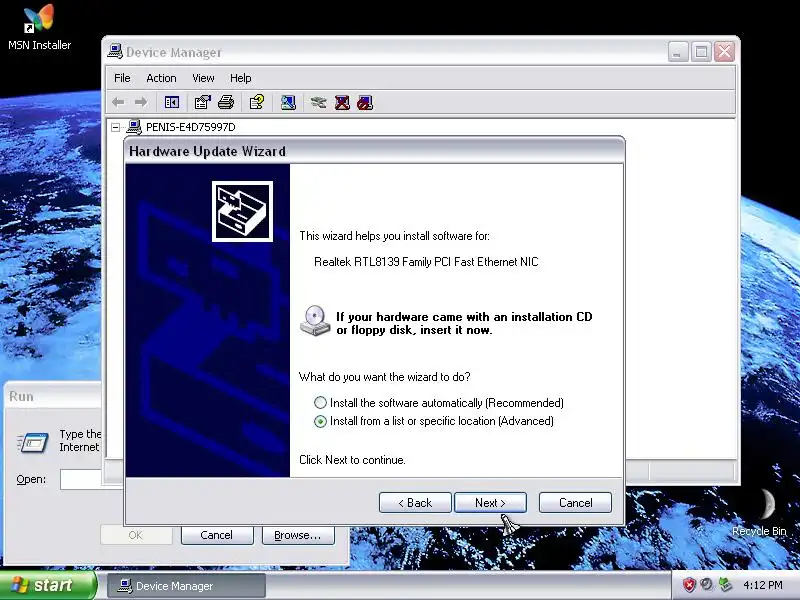Click the gray round system tray icon
Viewport: 800px width, 600px height.
click(707, 585)
